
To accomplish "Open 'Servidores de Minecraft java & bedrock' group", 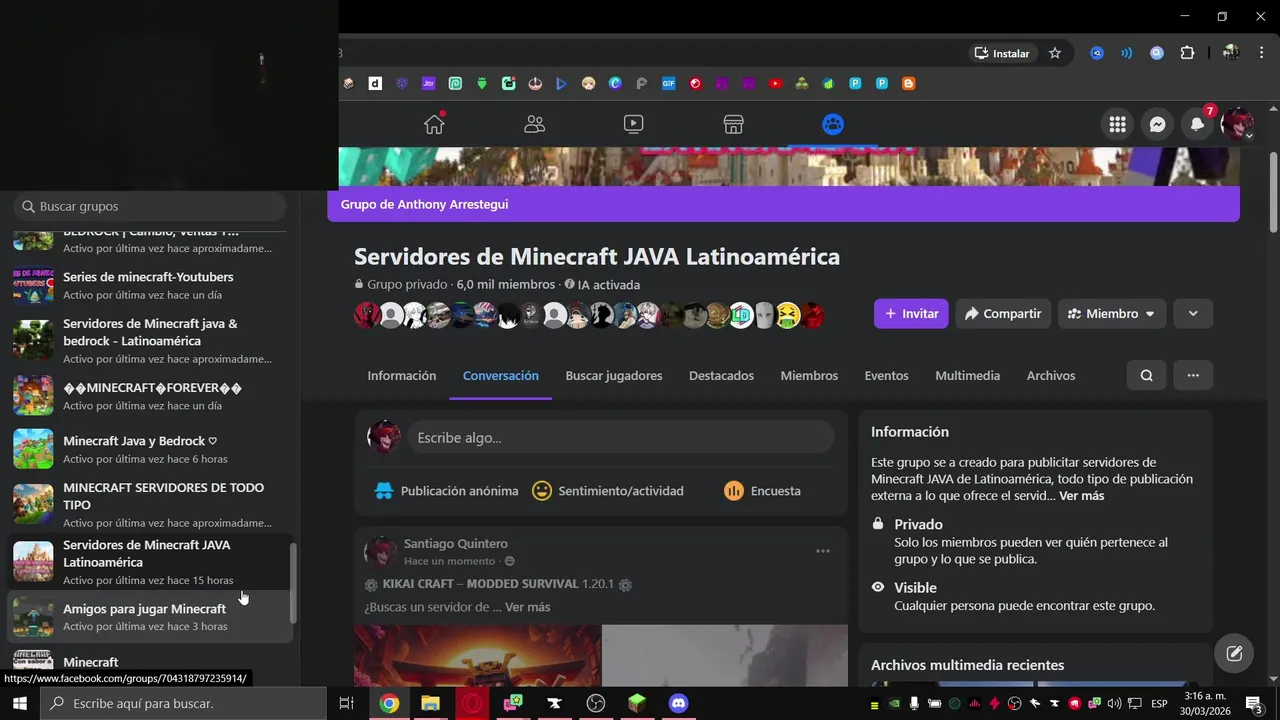I will coord(150,341).
